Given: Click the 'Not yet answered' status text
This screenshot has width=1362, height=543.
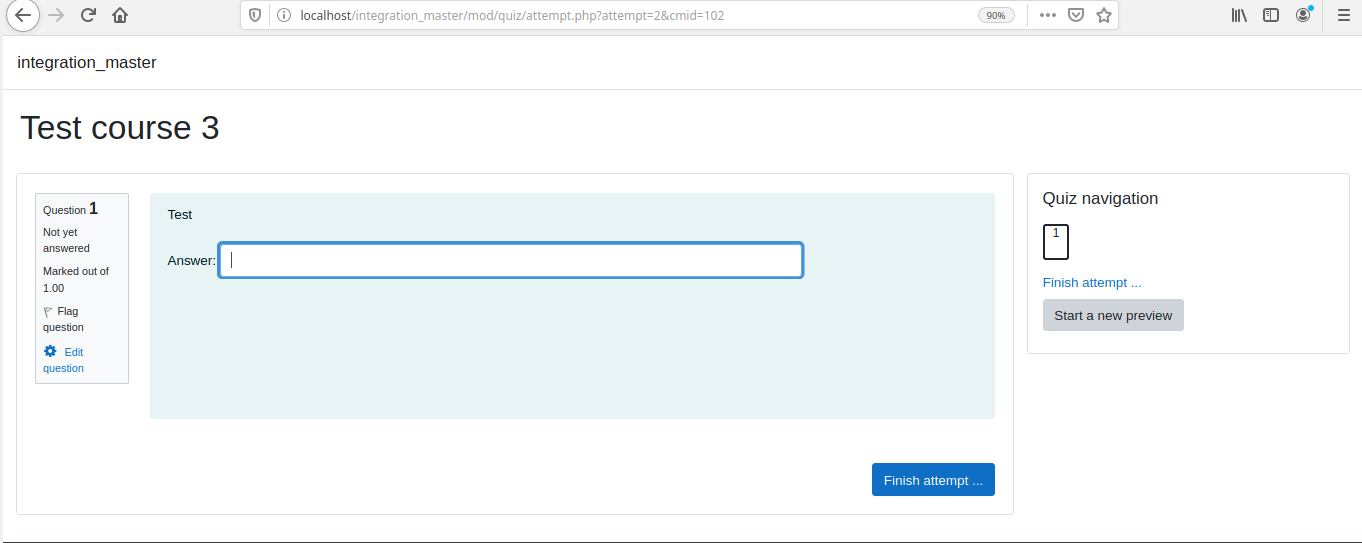Looking at the screenshot, I should (66, 240).
